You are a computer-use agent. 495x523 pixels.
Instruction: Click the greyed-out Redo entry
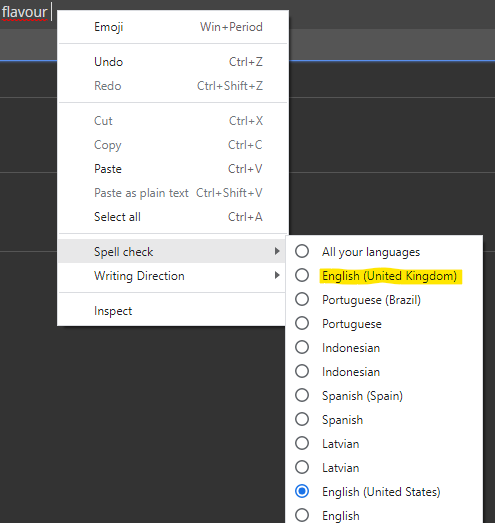(x=173, y=86)
